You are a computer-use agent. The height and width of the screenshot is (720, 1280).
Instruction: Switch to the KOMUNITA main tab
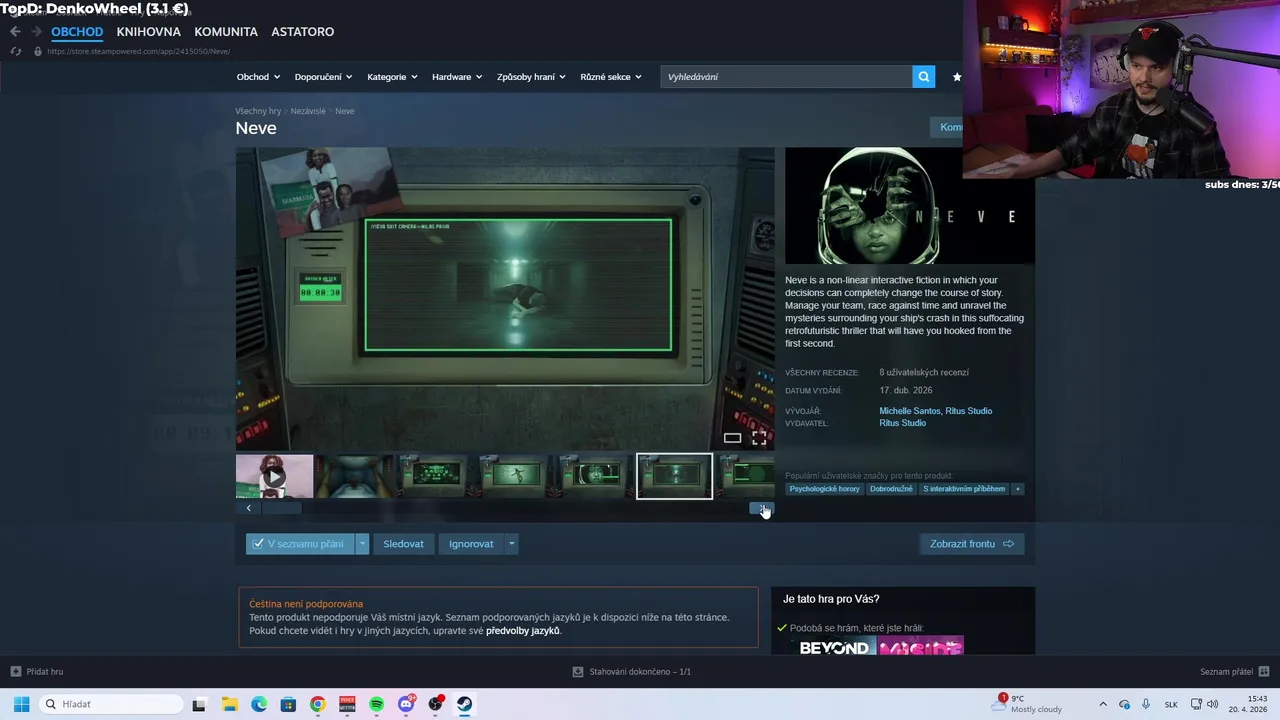[226, 32]
